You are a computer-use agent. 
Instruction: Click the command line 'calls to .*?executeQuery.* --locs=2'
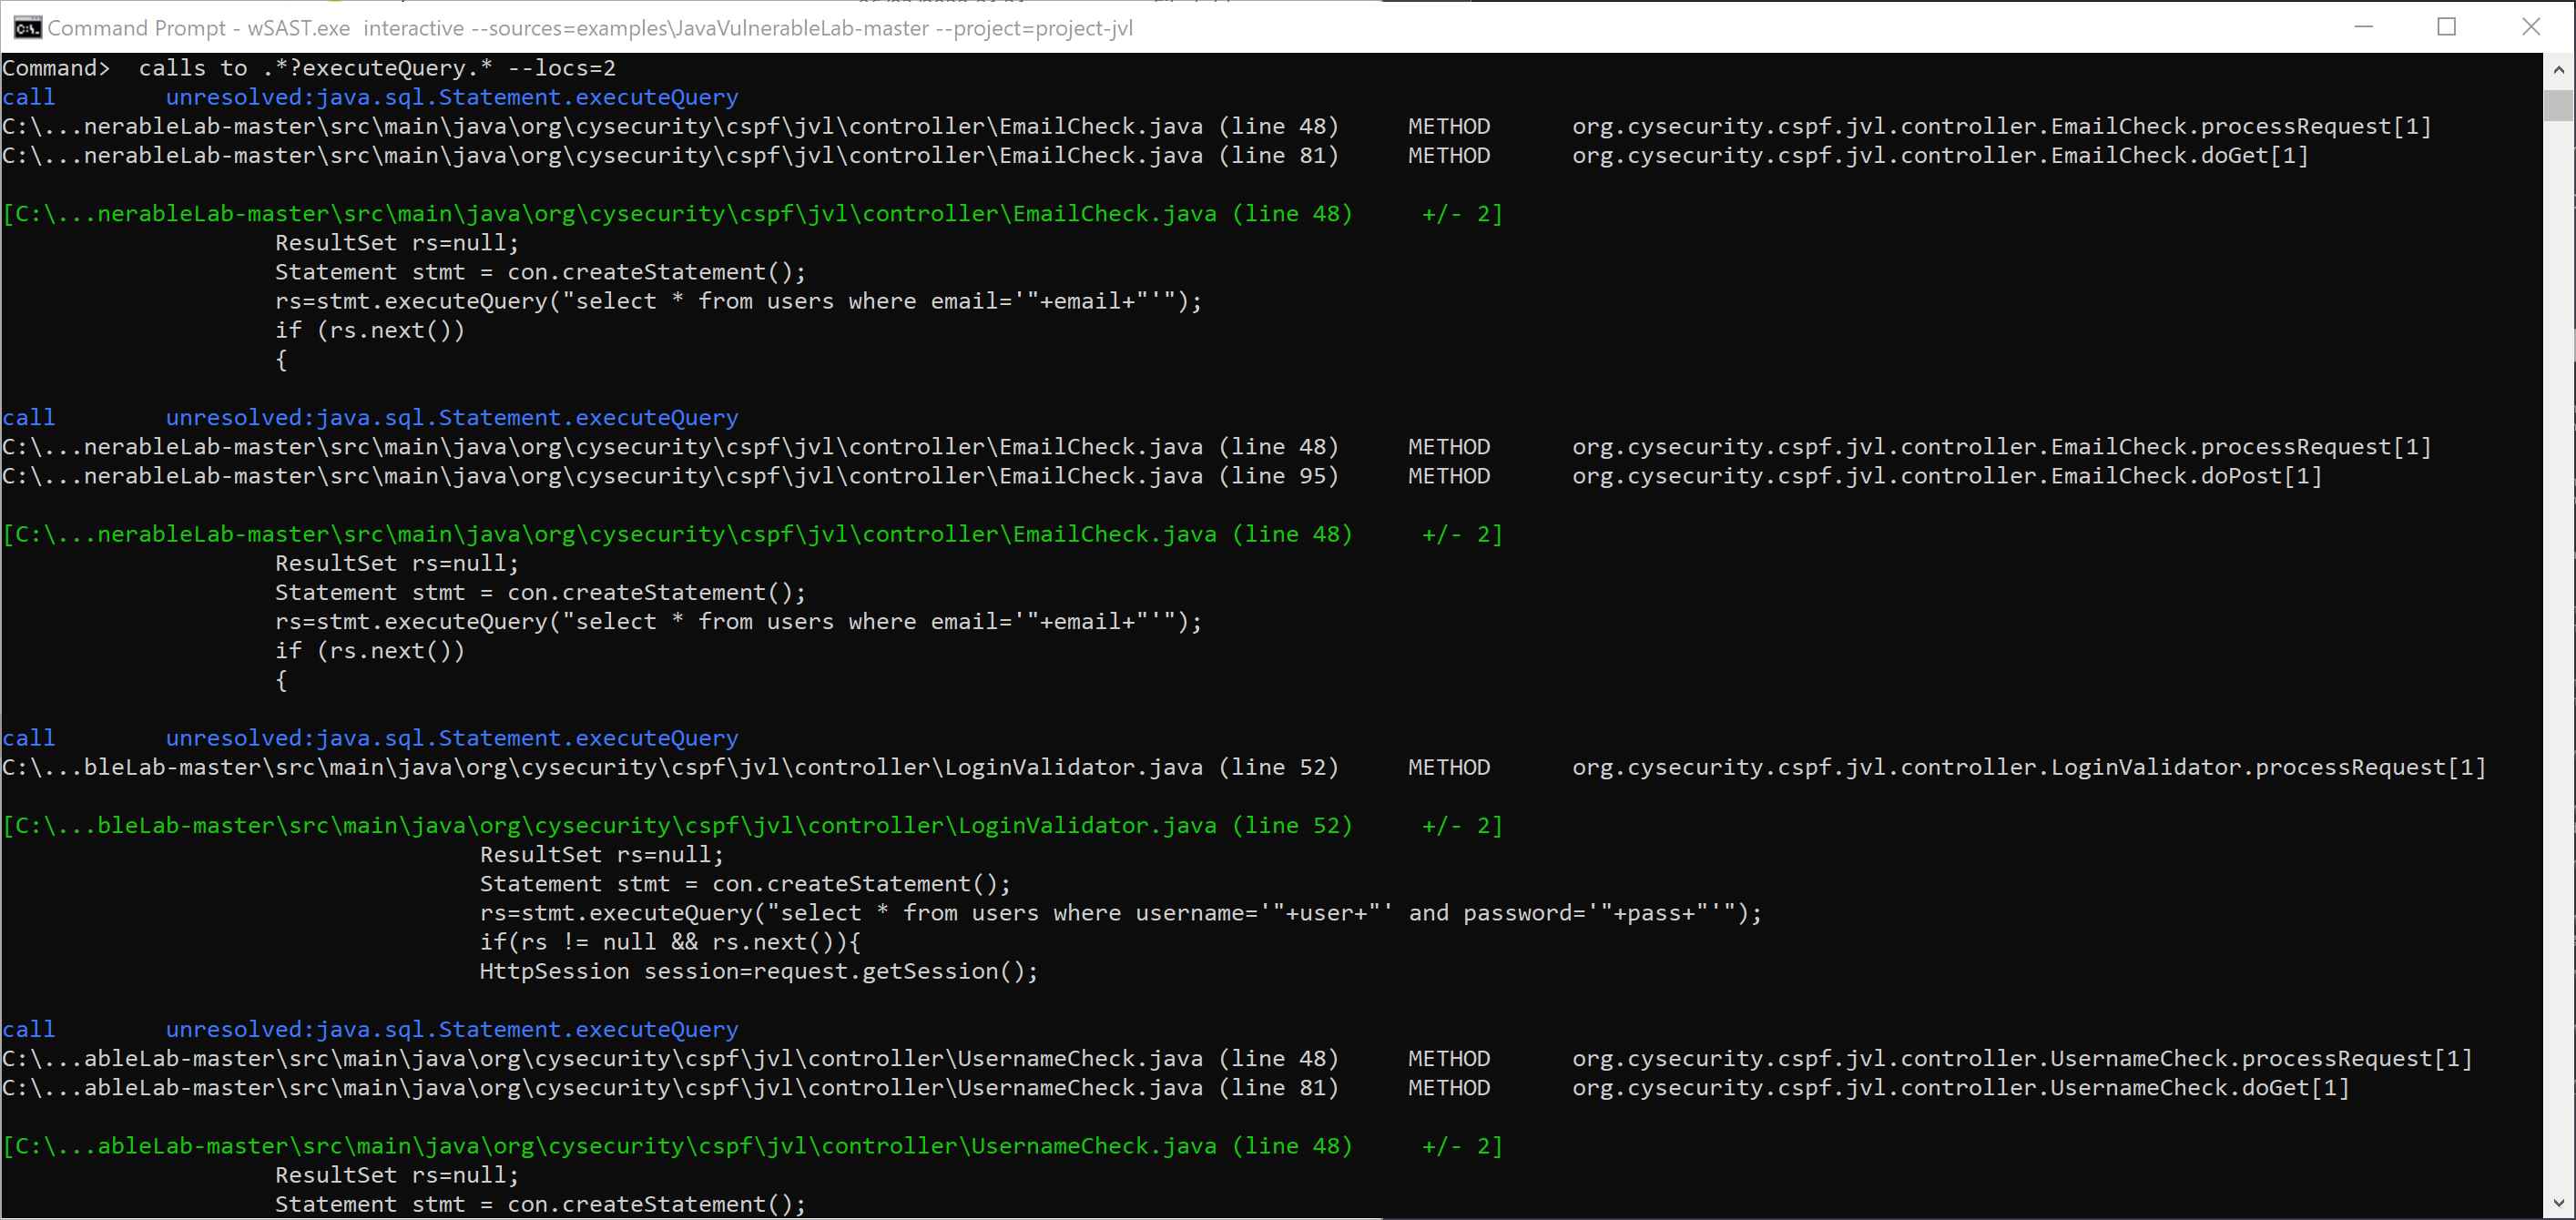pyautogui.click(x=377, y=68)
